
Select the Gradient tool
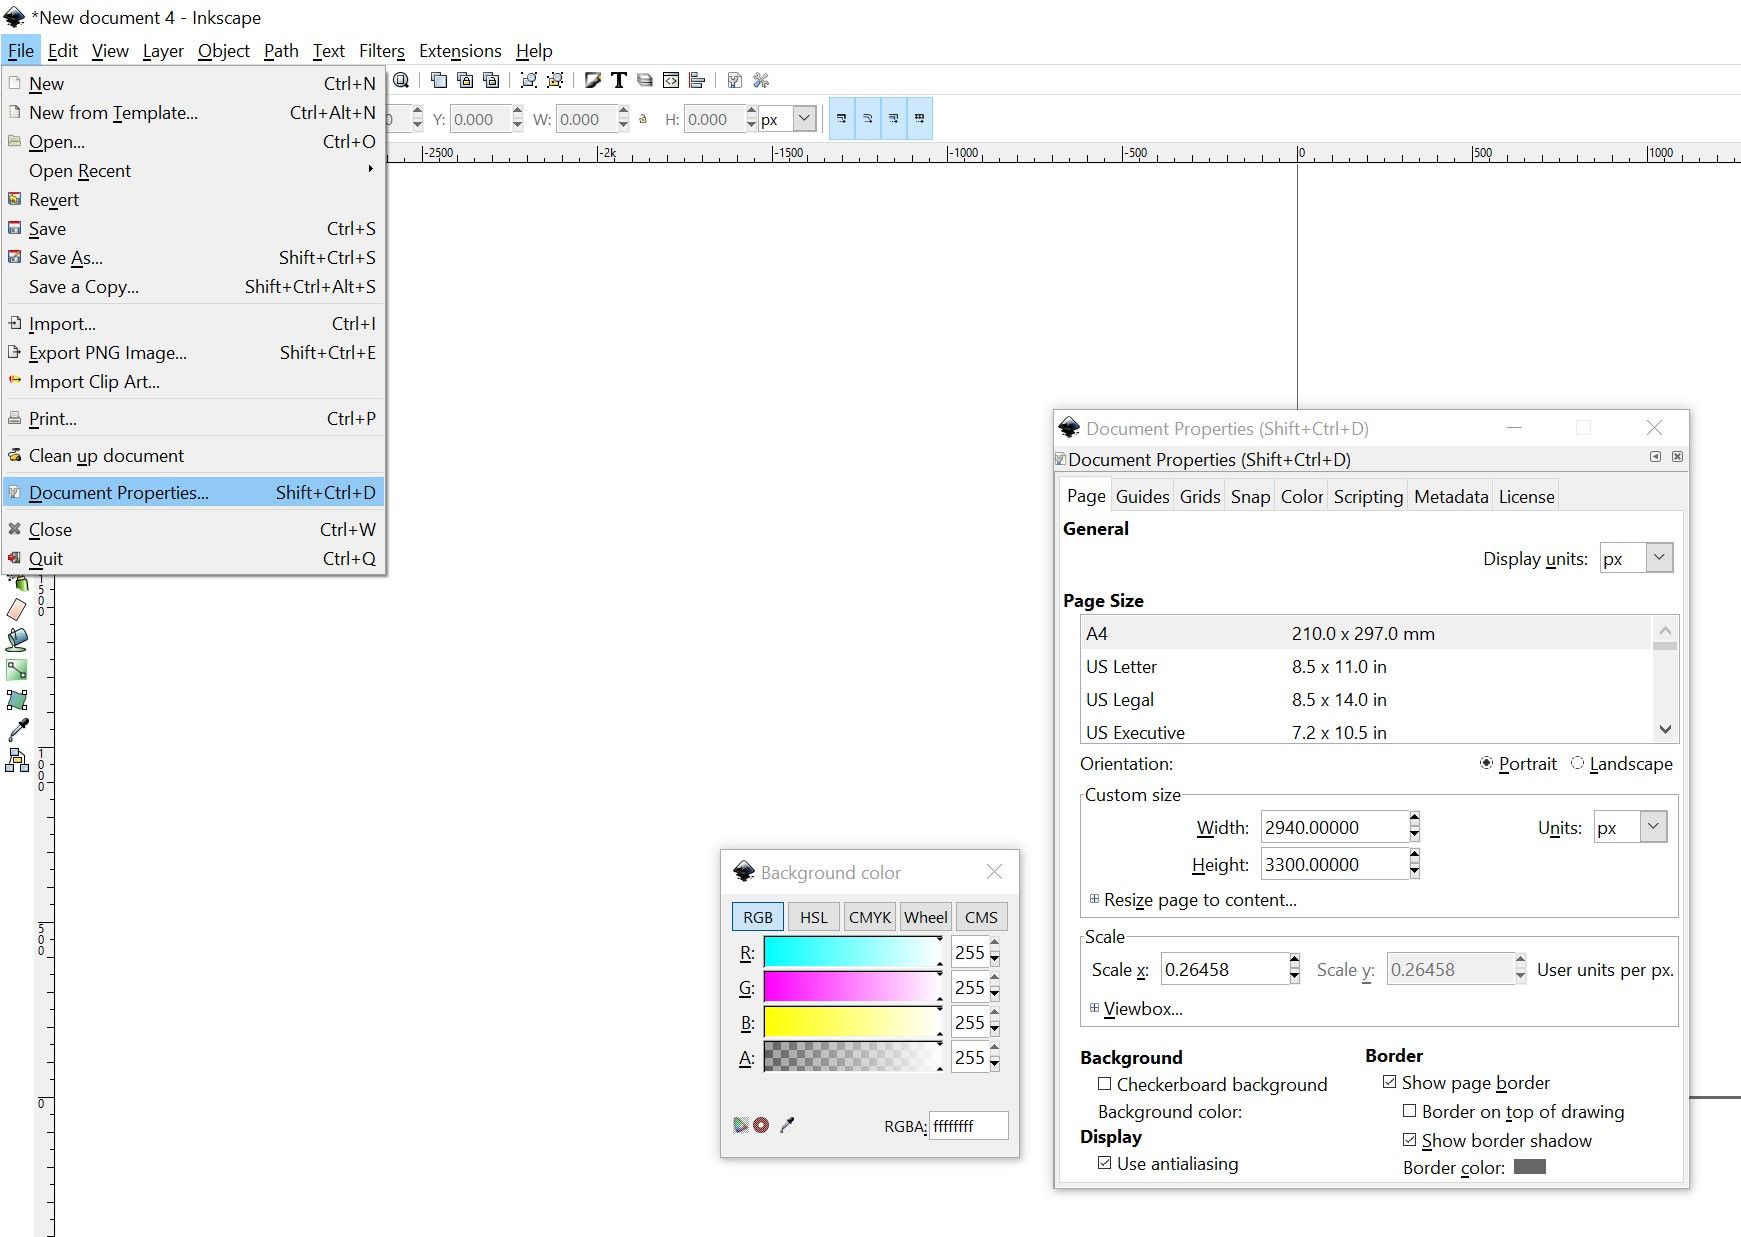[17, 668]
